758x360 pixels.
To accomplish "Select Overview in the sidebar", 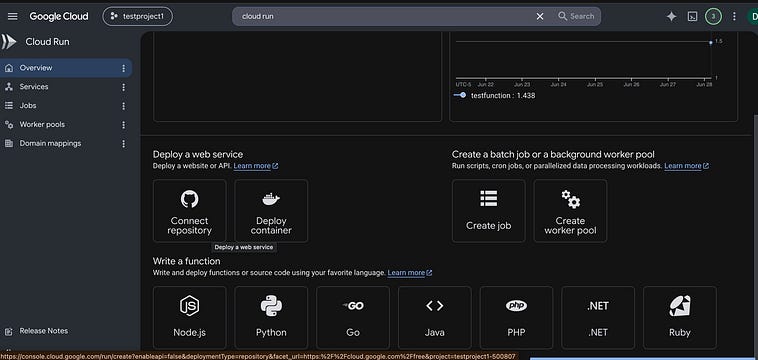I will pos(65,68).
